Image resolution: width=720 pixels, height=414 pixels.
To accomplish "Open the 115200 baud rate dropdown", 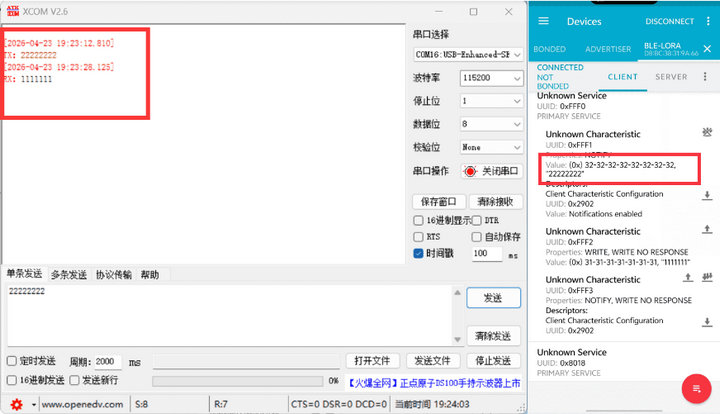I will (491, 78).
